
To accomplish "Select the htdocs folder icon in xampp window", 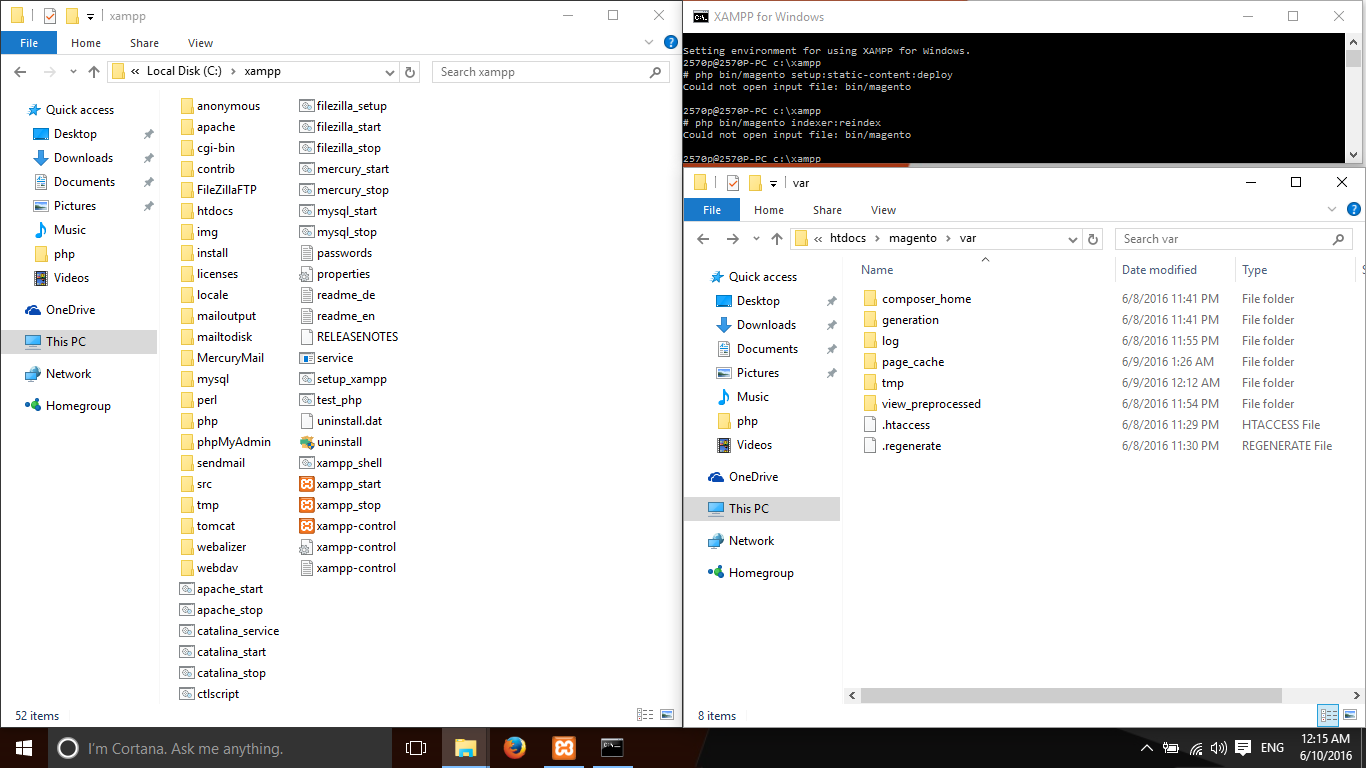I will click(187, 211).
